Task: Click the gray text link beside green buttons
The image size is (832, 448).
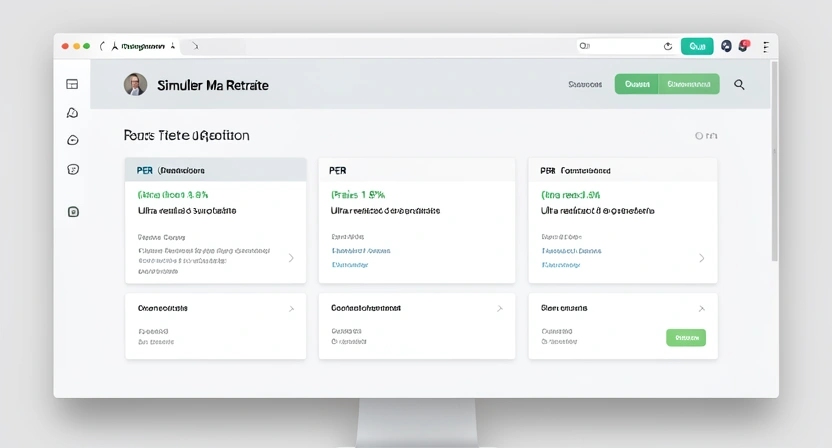Action: click(x=585, y=84)
